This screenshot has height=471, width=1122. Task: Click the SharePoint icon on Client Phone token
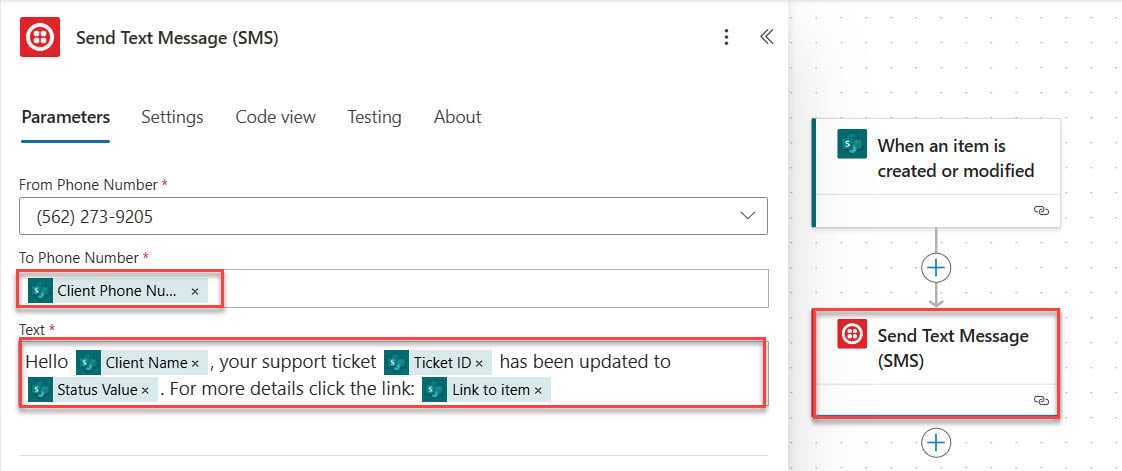[x=41, y=291]
